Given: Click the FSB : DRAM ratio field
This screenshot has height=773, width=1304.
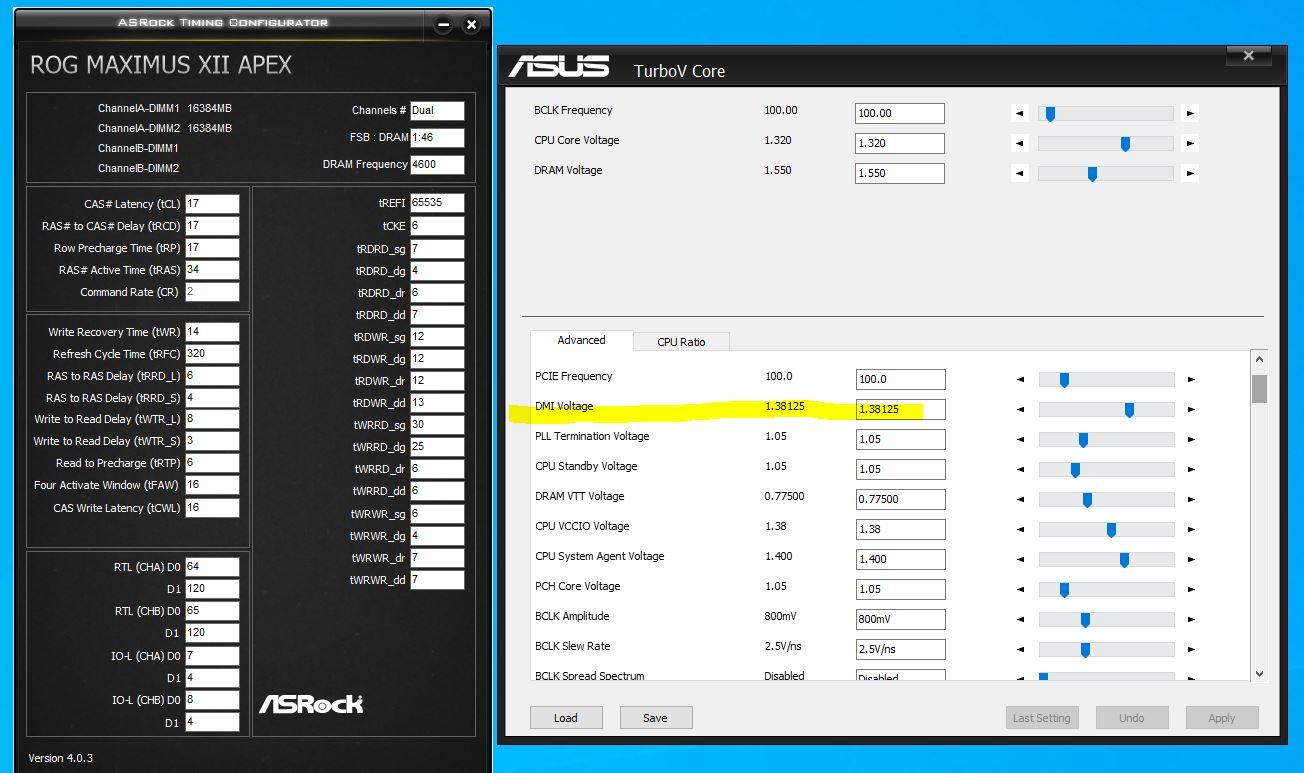Looking at the screenshot, I should (x=437, y=137).
